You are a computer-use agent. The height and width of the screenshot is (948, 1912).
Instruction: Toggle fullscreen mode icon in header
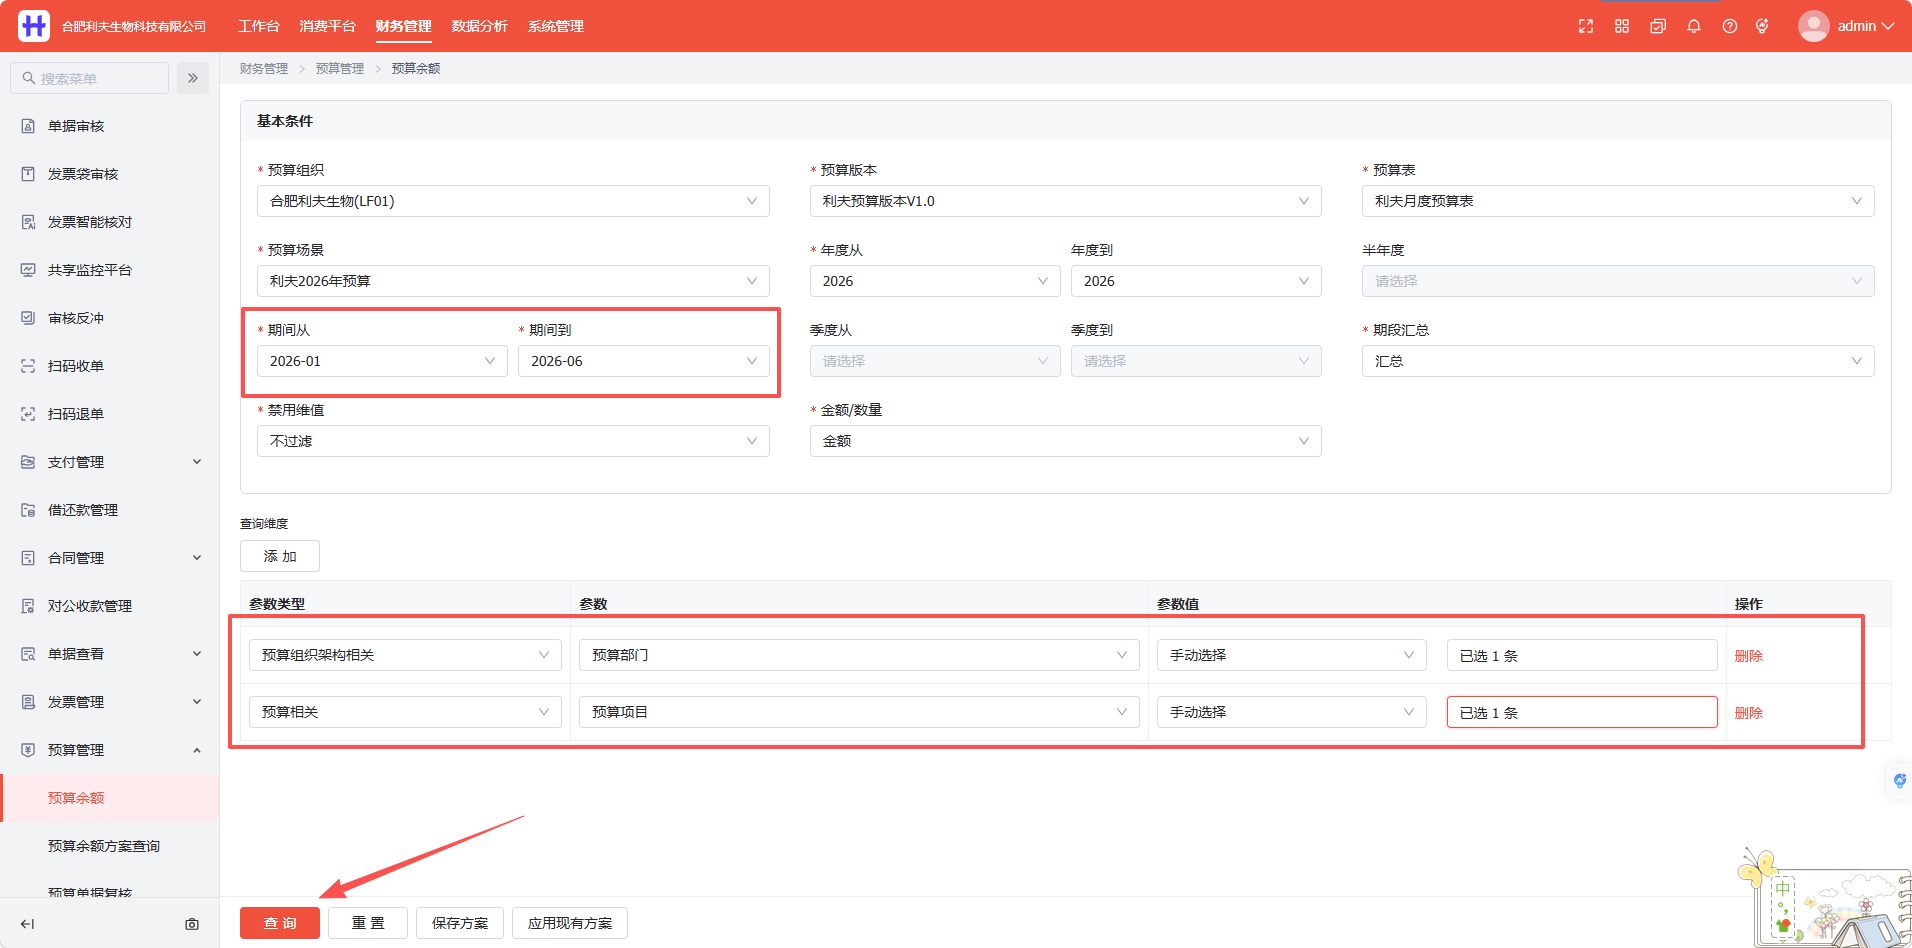(x=1586, y=26)
